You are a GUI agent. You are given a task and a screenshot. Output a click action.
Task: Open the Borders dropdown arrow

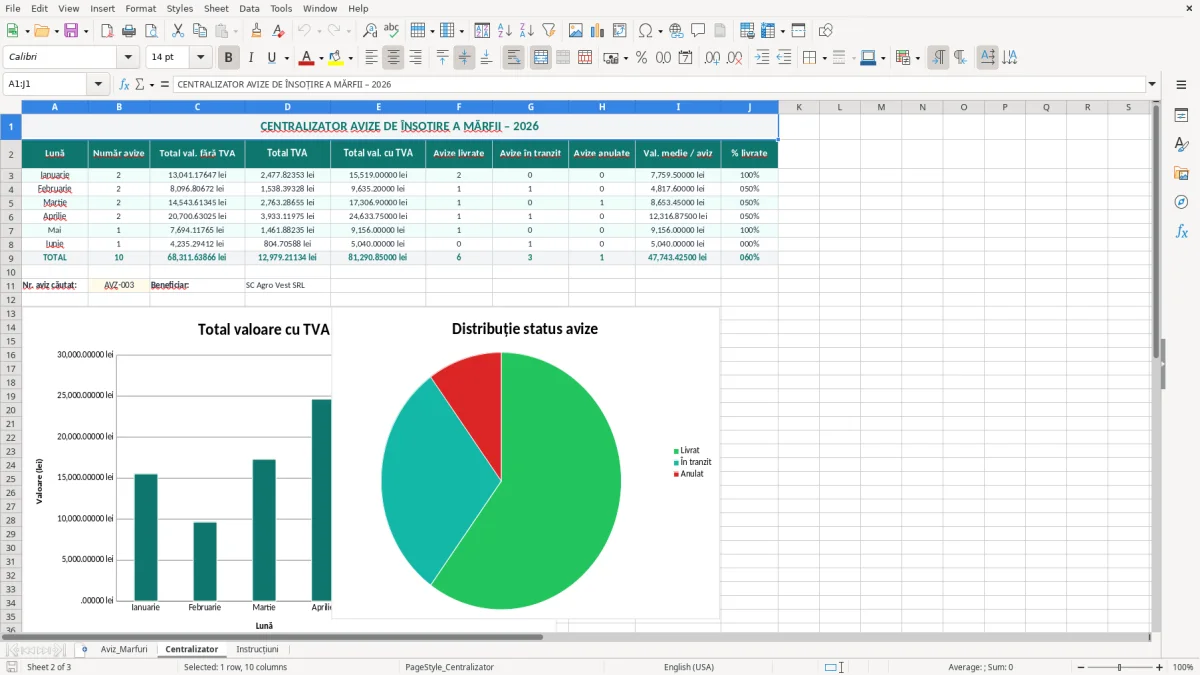824,58
